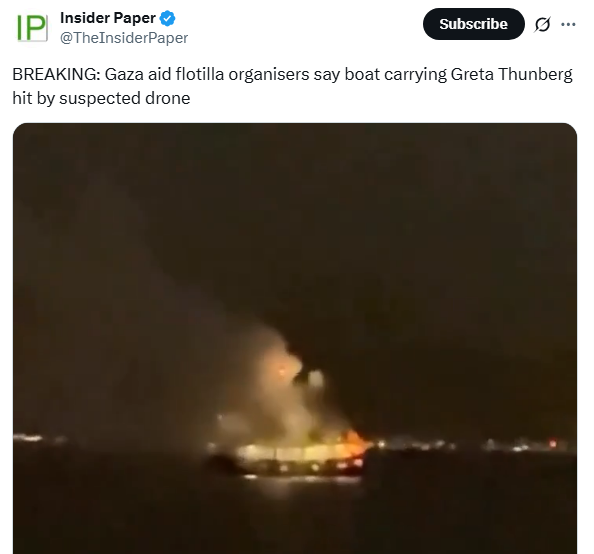The width and height of the screenshot is (594, 554).
Task: Click the smoke plume above the boat
Action: (277, 383)
